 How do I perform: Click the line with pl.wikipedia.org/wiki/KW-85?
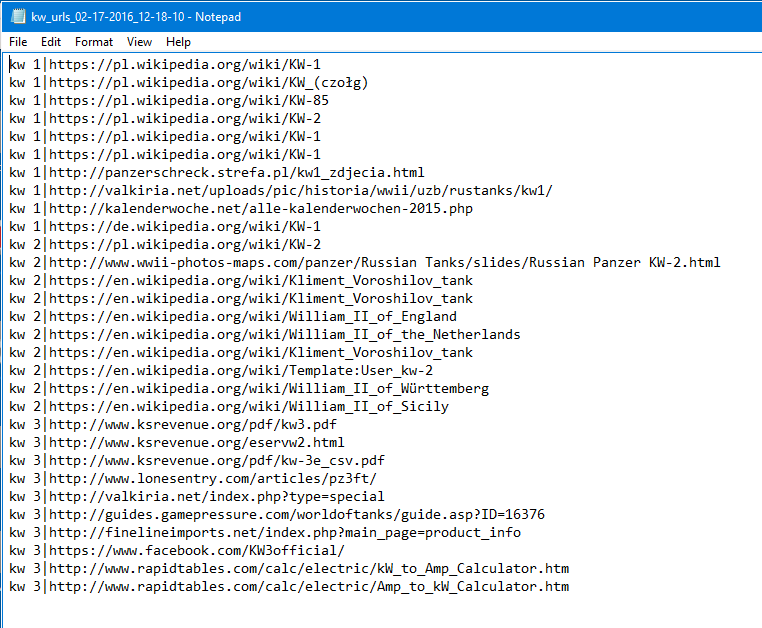click(x=169, y=101)
